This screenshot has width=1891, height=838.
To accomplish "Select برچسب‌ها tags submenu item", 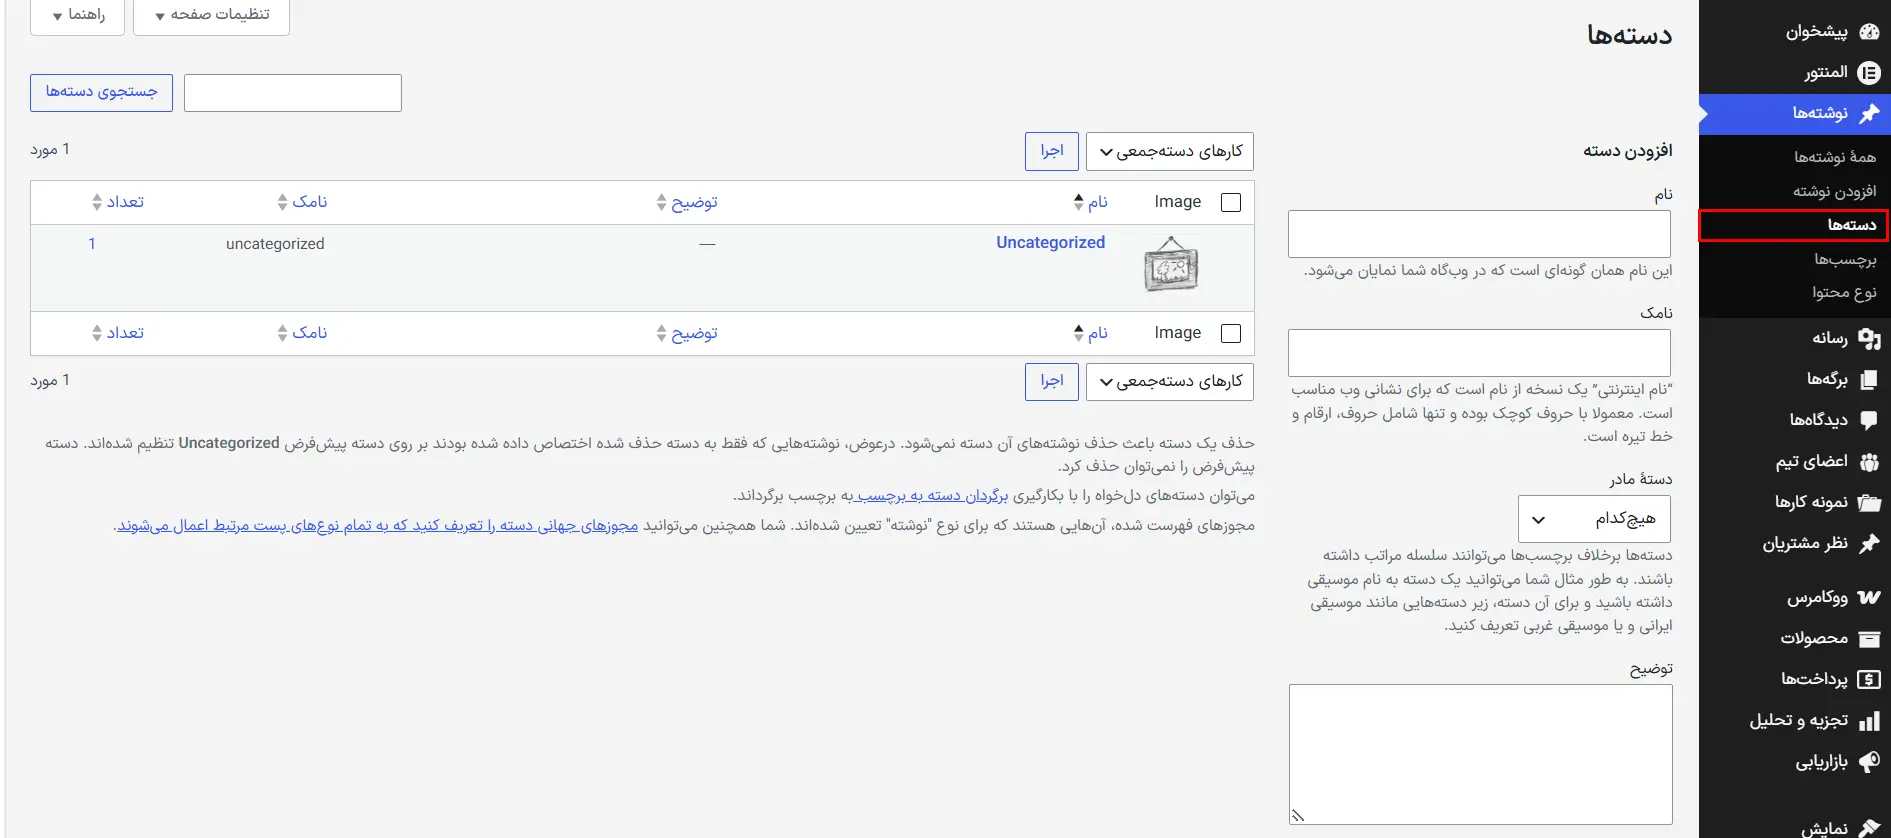I will pyautogui.click(x=1845, y=259).
